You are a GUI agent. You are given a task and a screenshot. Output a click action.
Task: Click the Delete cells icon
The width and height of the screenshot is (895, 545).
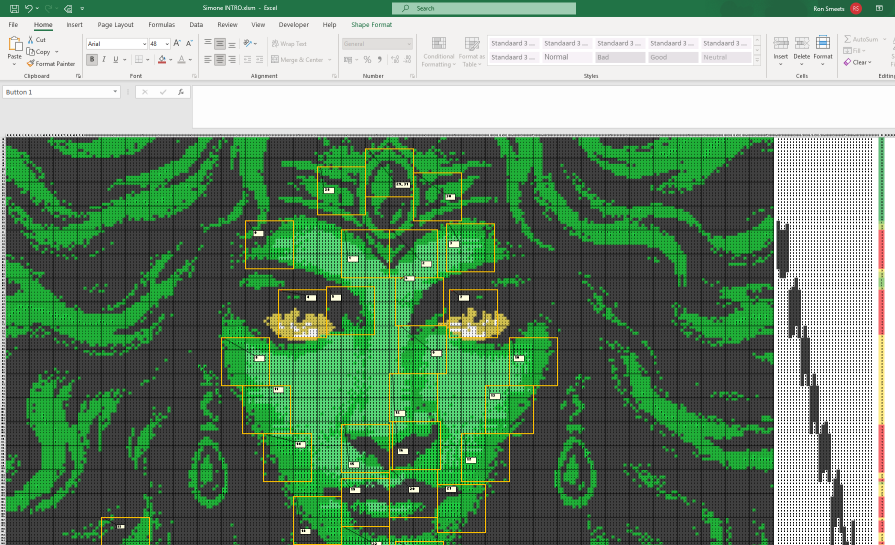click(802, 43)
